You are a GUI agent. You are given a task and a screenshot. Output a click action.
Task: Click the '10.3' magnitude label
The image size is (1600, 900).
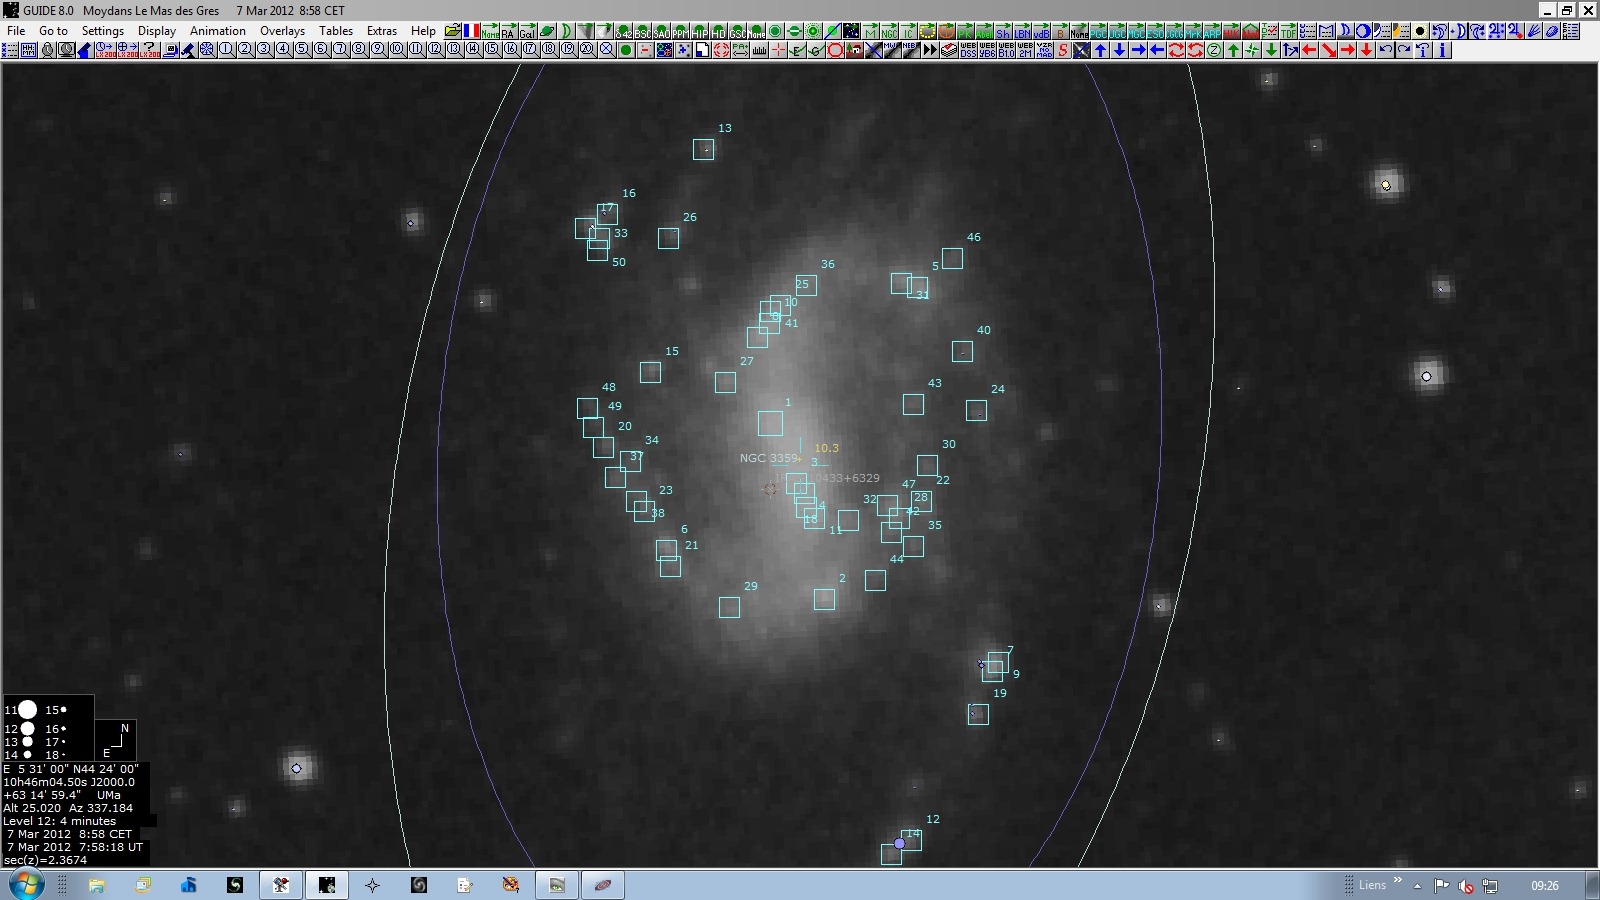click(826, 448)
